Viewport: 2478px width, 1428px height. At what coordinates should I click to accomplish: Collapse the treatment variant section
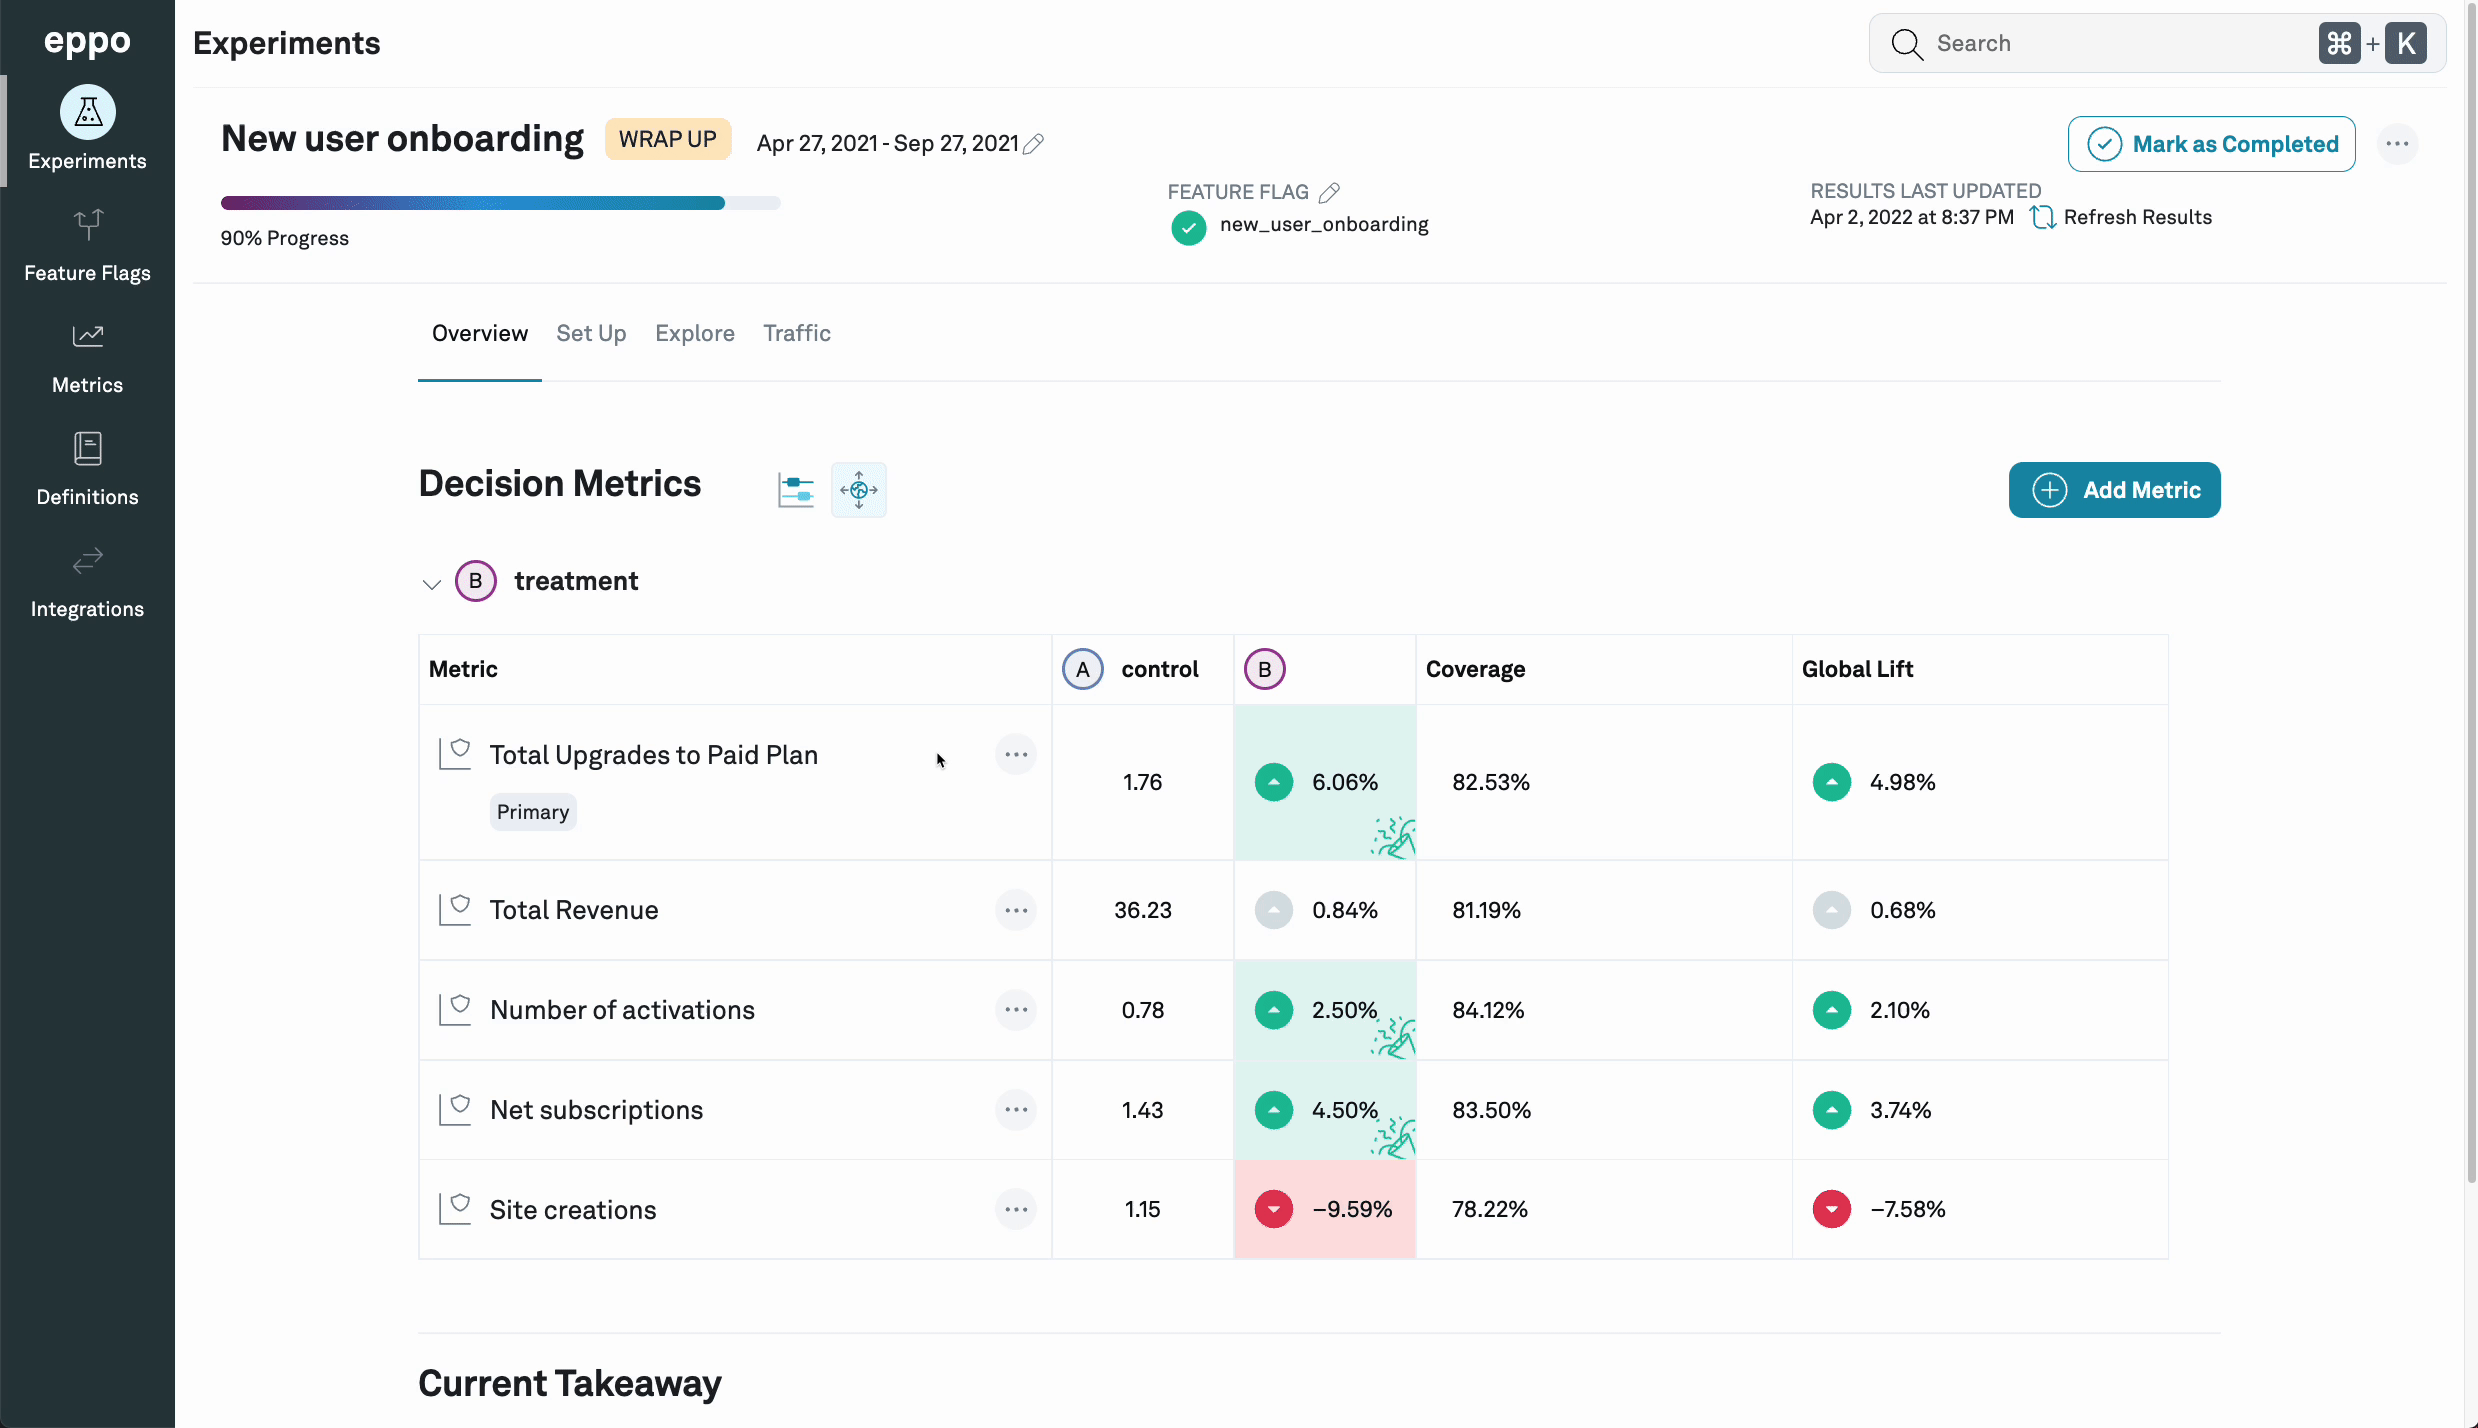(x=432, y=583)
